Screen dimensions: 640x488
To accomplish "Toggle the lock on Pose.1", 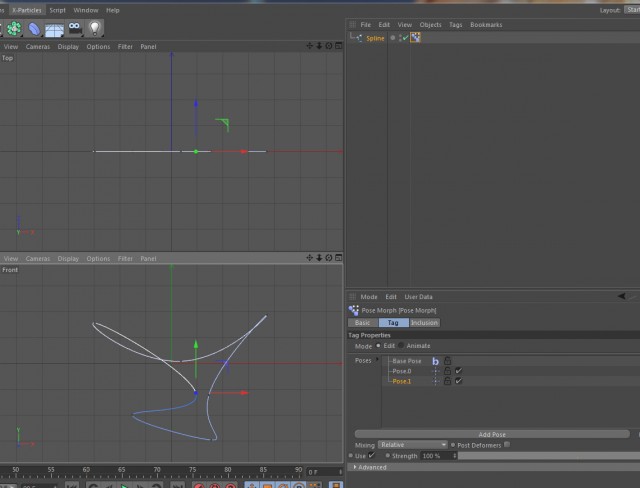I will click(447, 381).
